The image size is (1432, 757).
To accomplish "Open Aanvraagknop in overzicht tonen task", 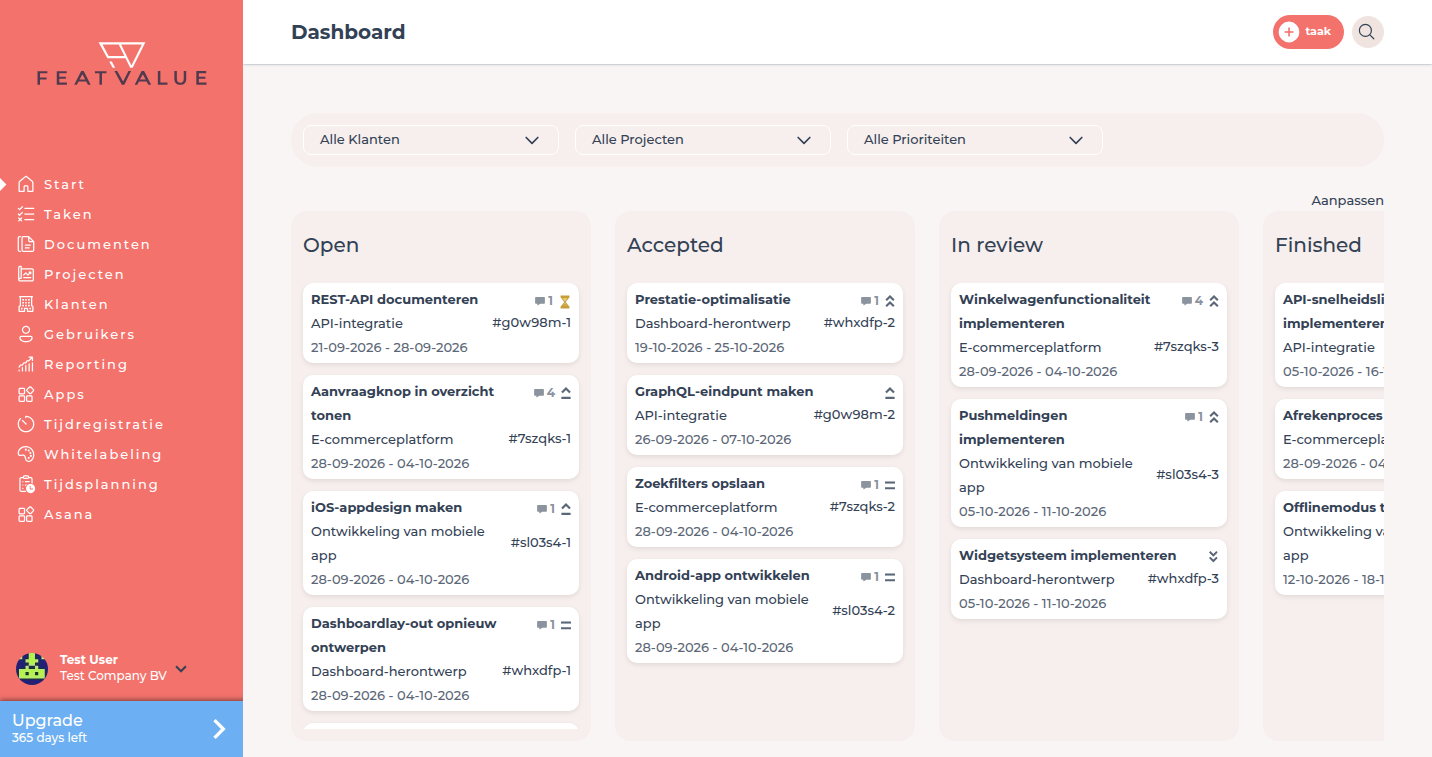I will (x=441, y=427).
